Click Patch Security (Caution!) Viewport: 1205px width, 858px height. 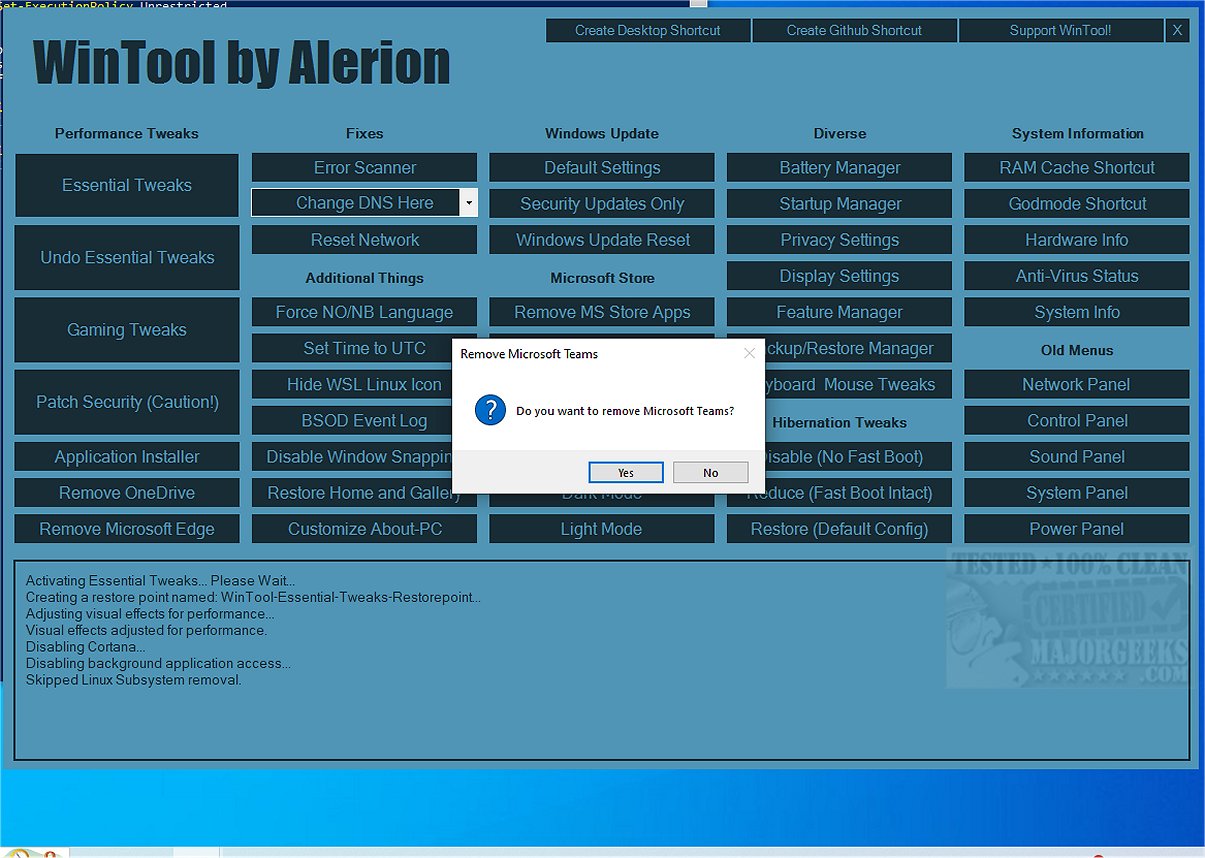coord(127,402)
